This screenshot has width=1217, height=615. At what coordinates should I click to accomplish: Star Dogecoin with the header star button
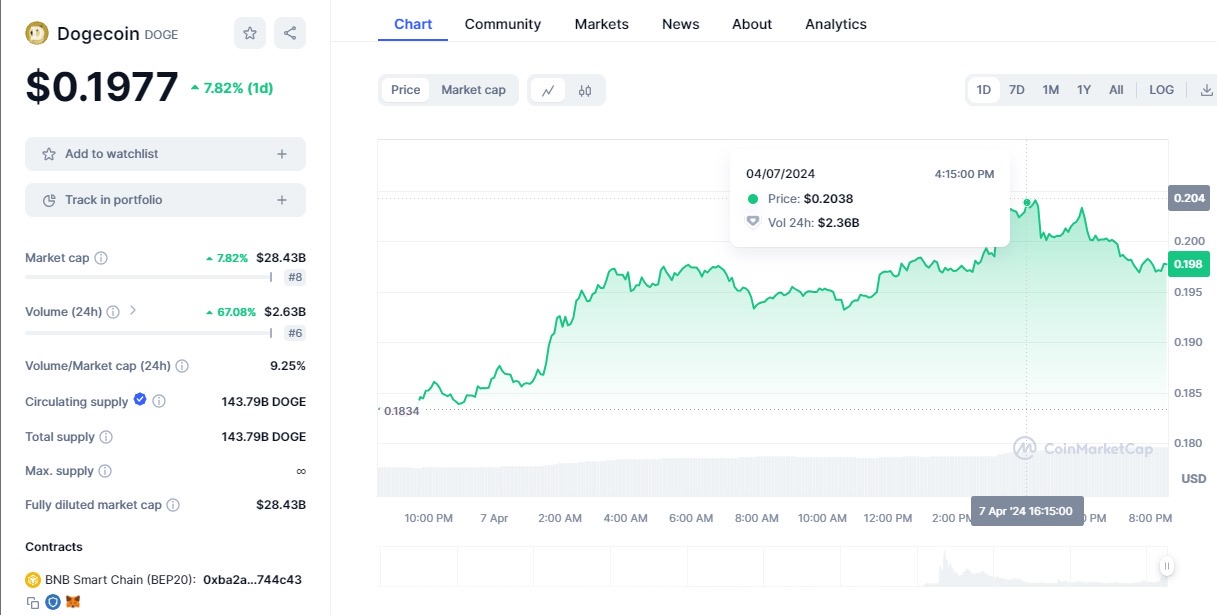(250, 33)
